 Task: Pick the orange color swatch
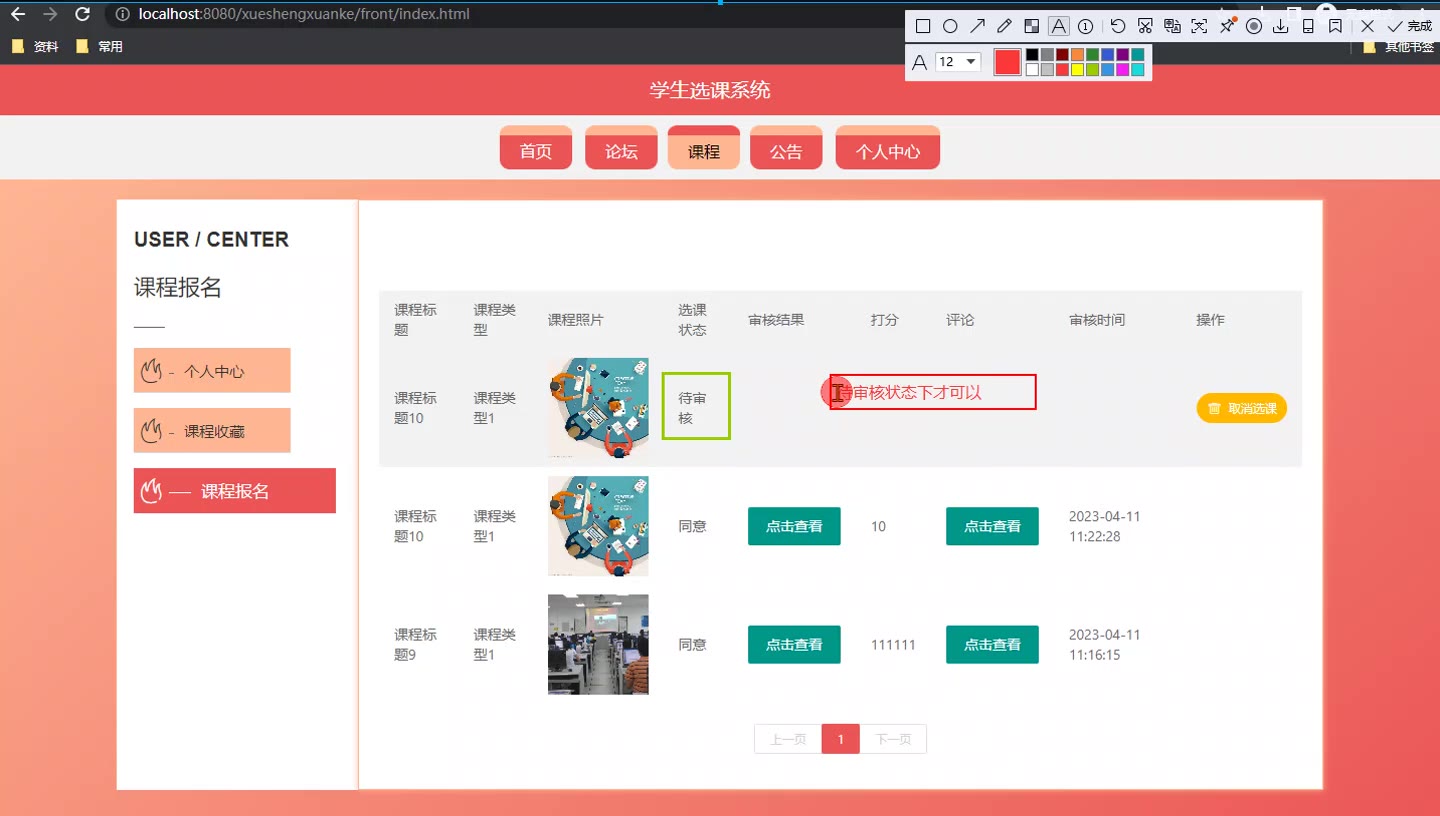[1077, 55]
